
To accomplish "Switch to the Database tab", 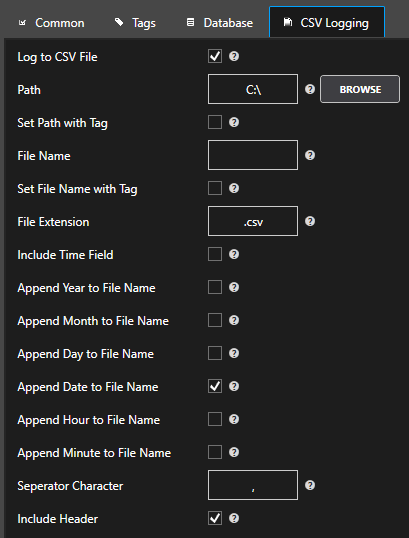I will click(220, 23).
